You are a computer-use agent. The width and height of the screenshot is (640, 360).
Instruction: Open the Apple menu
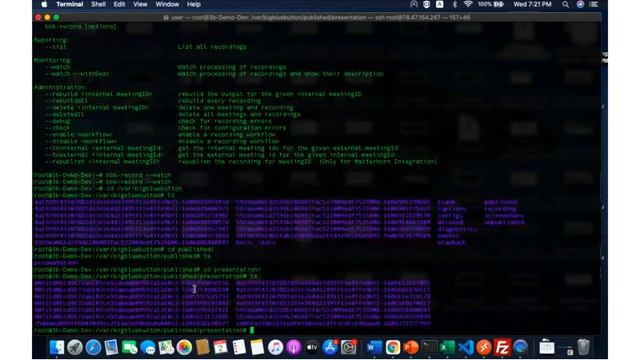(x=44, y=4)
